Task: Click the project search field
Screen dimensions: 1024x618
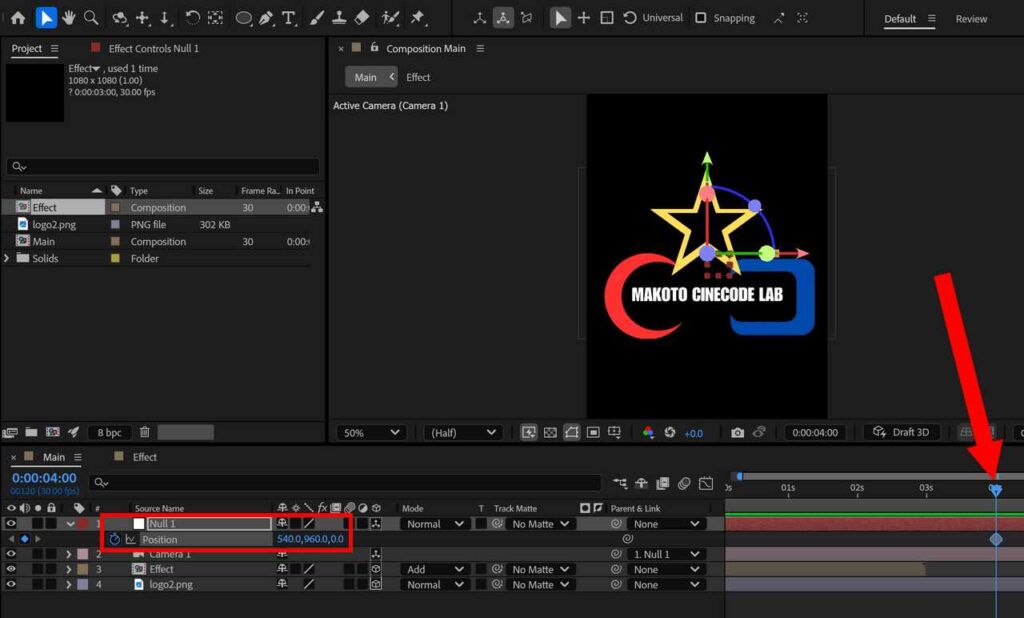Action: click(x=163, y=167)
